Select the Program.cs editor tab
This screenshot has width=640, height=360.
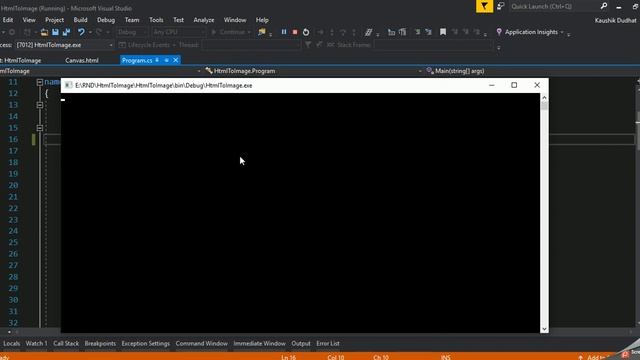pyautogui.click(x=137, y=60)
